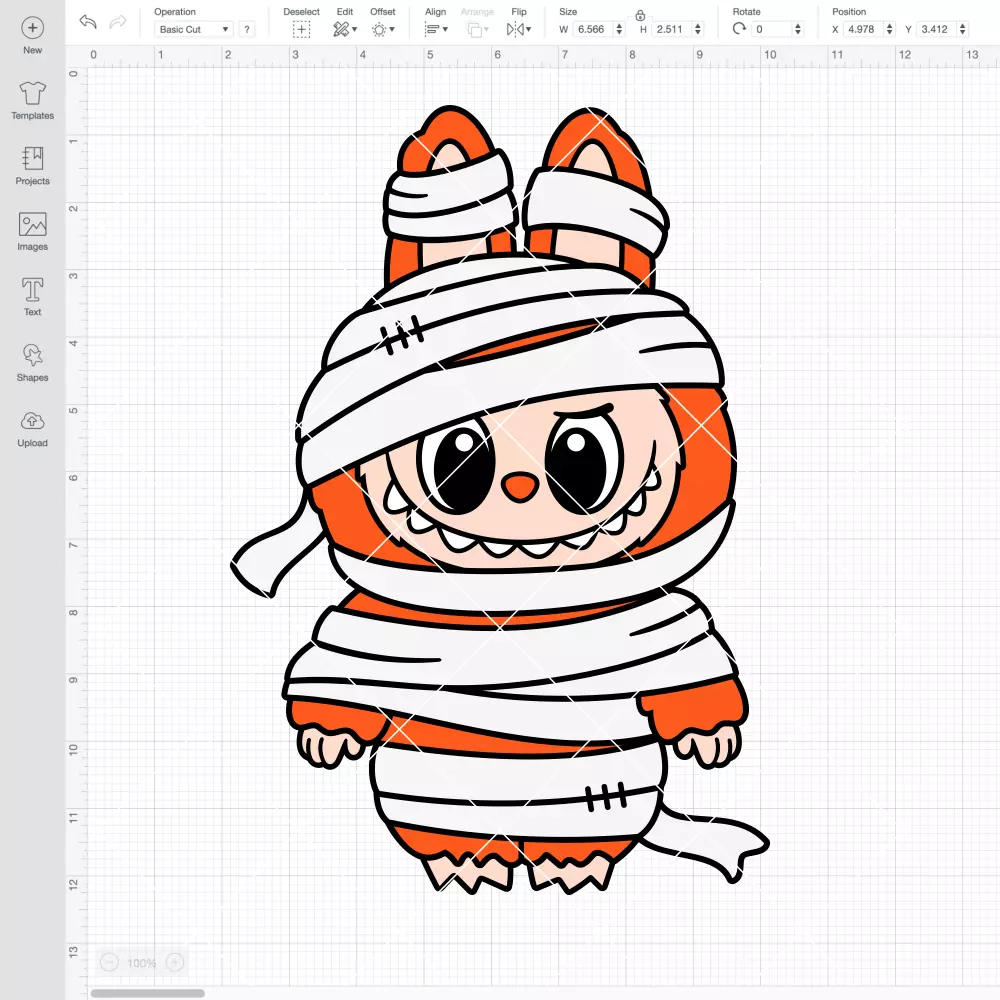Open the Operation Basic Cut dropdown
1000x1000 pixels.
click(x=194, y=29)
